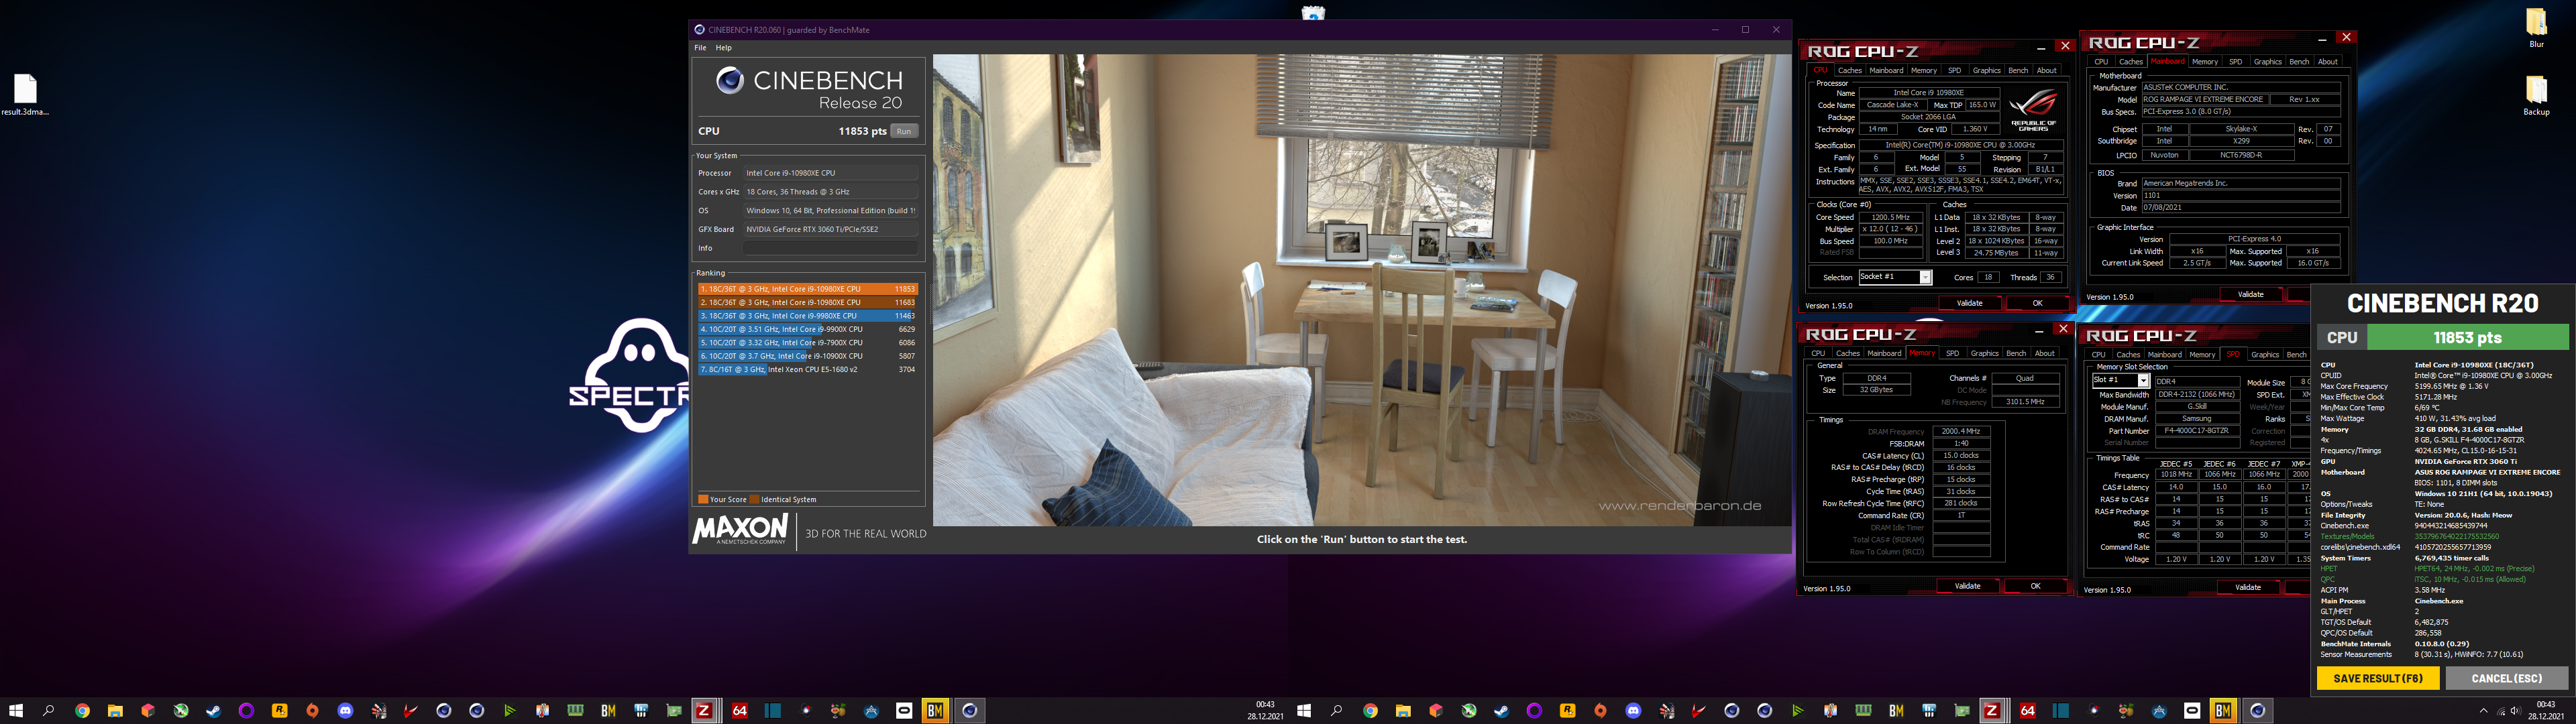Screen dimensions: 2576x724
Task: Click network icon in system tray
Action: (x=2500, y=711)
